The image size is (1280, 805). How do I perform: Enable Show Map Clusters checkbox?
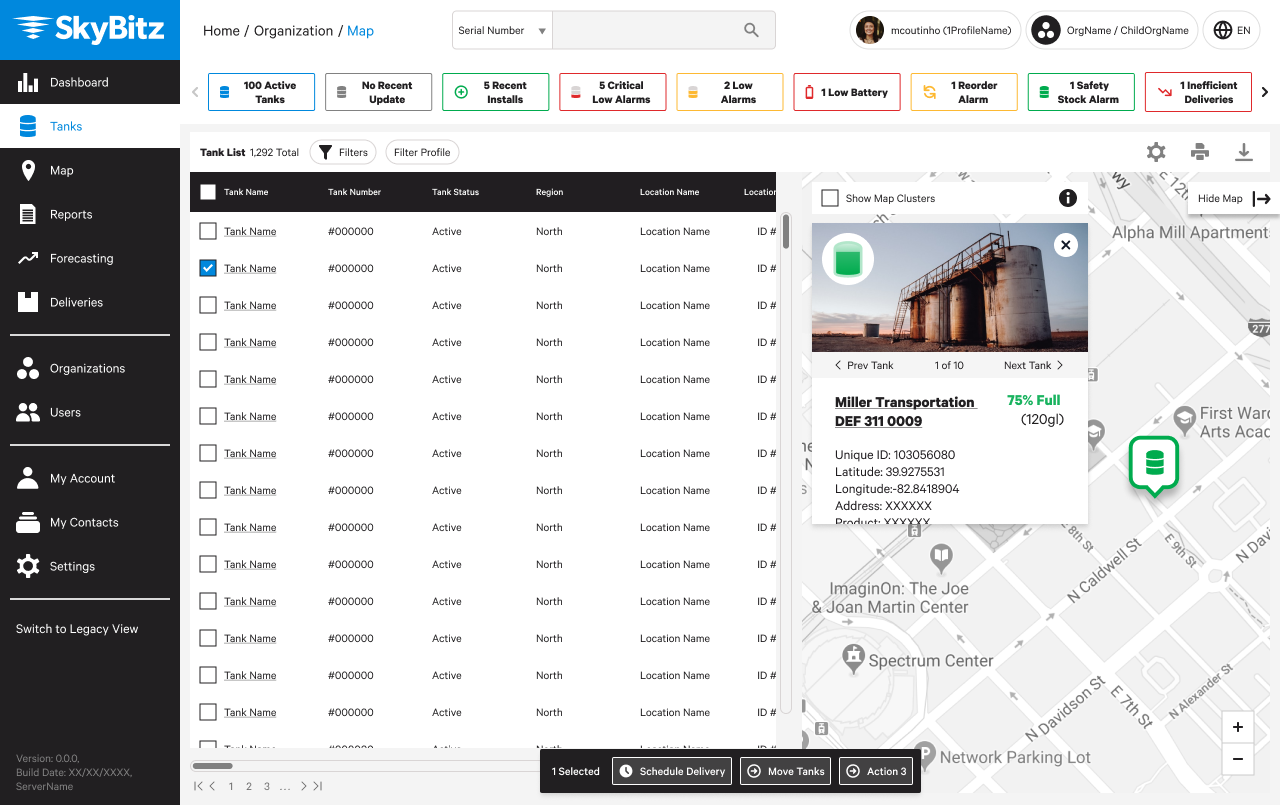(x=830, y=198)
